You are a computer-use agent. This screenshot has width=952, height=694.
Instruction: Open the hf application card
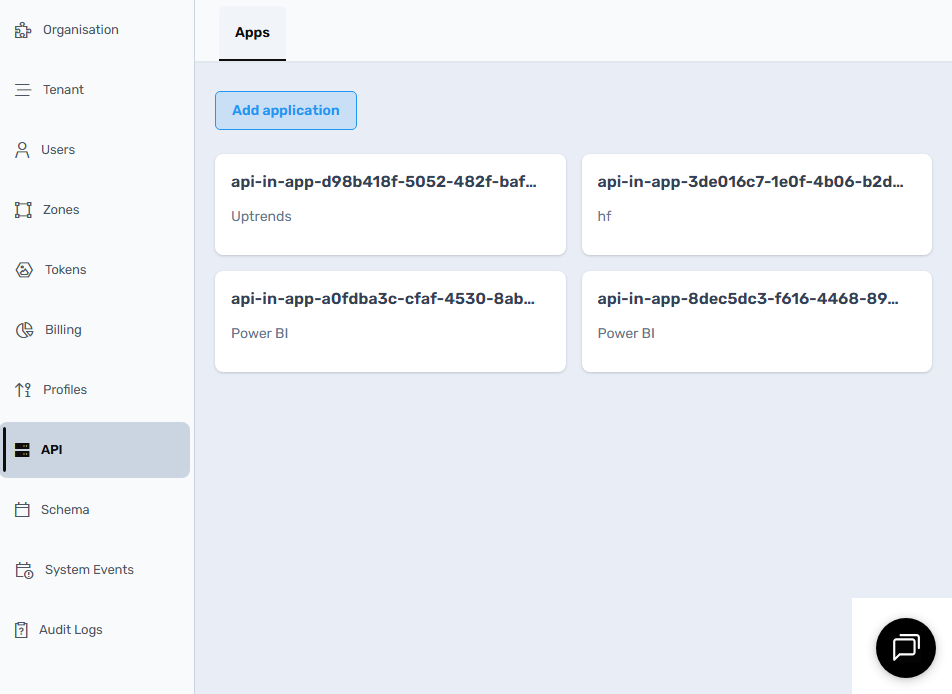coord(756,204)
